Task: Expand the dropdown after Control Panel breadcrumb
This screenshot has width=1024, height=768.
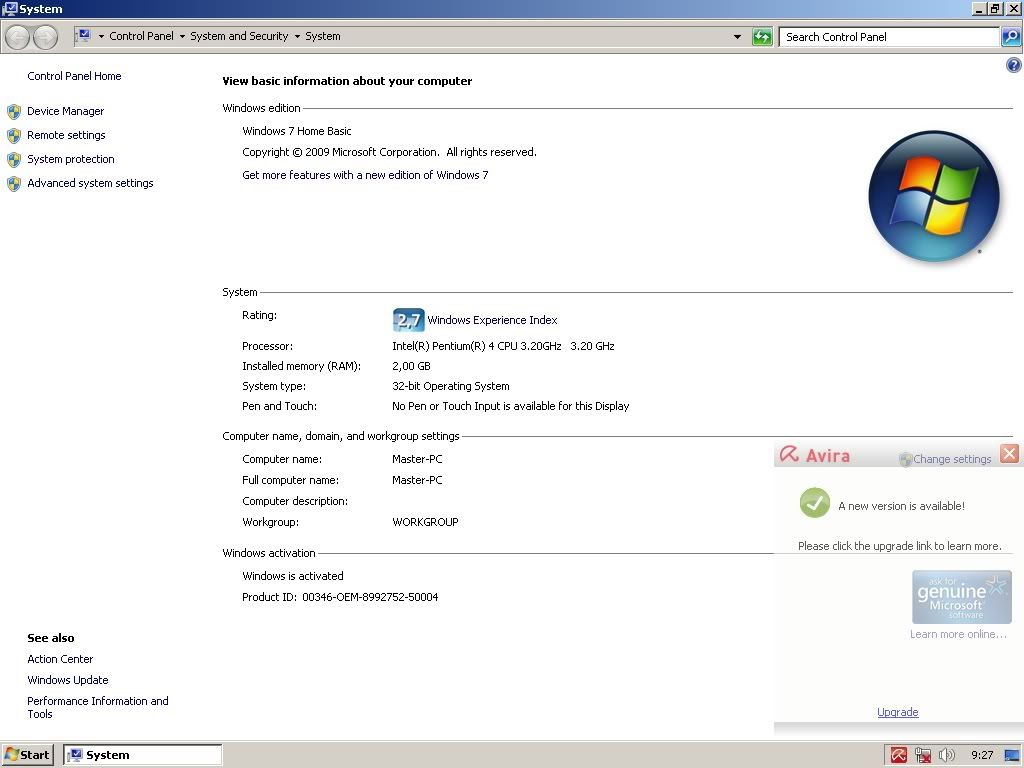Action: 182,37
